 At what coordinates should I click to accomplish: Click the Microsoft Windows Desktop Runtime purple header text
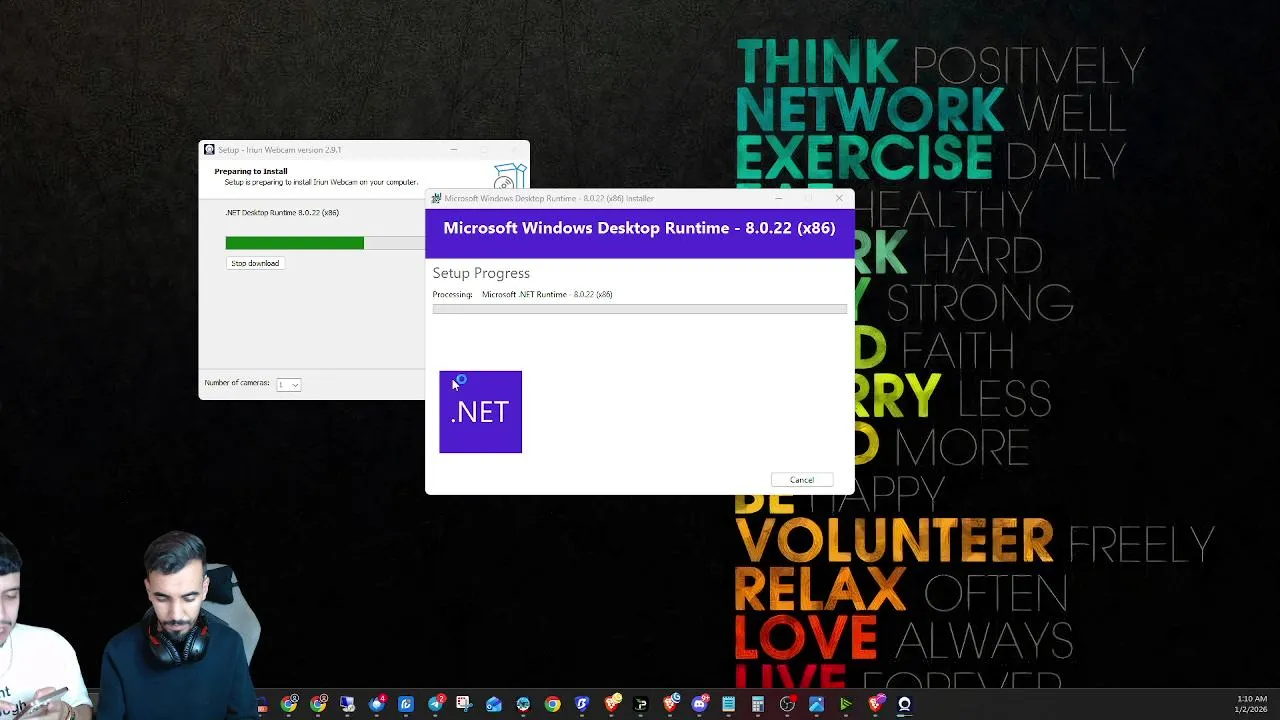coord(639,228)
